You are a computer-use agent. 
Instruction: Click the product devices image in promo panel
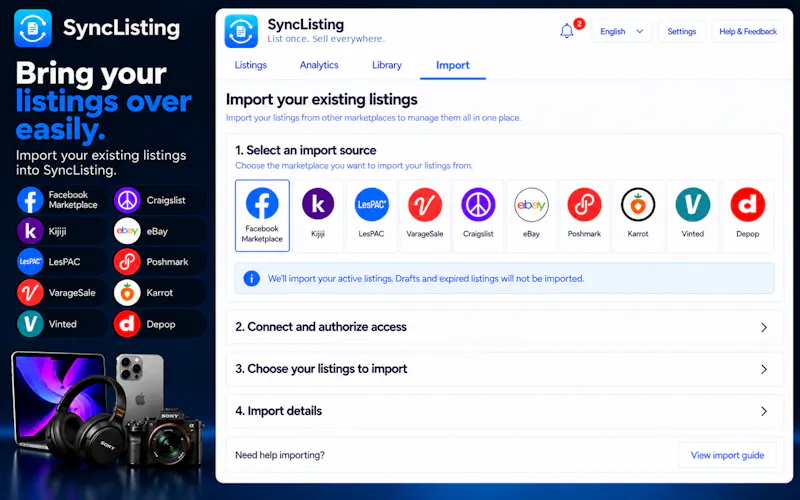coord(107,408)
